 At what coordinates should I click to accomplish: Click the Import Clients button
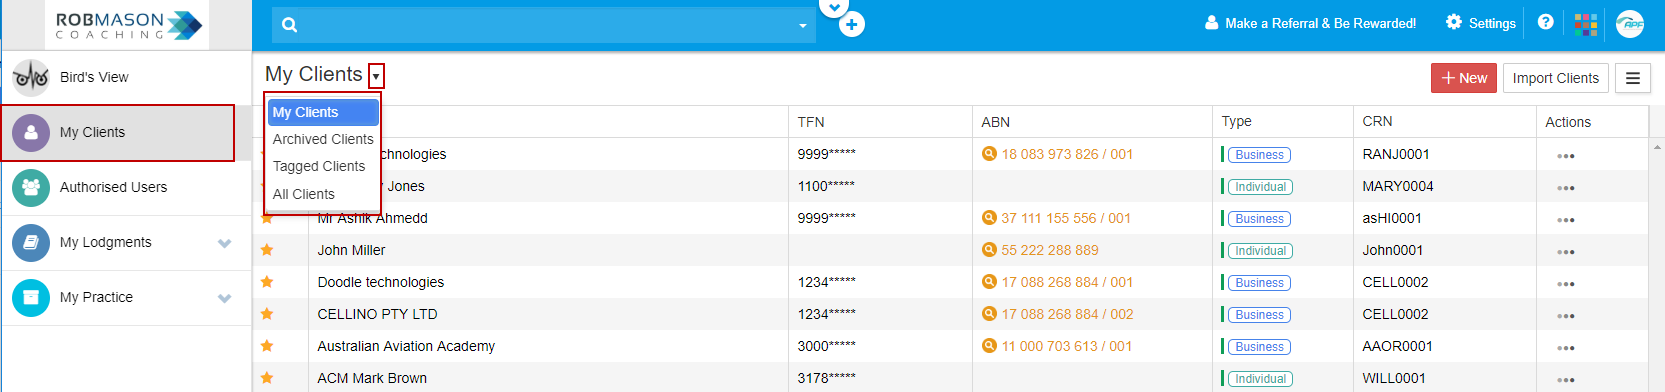point(1555,78)
